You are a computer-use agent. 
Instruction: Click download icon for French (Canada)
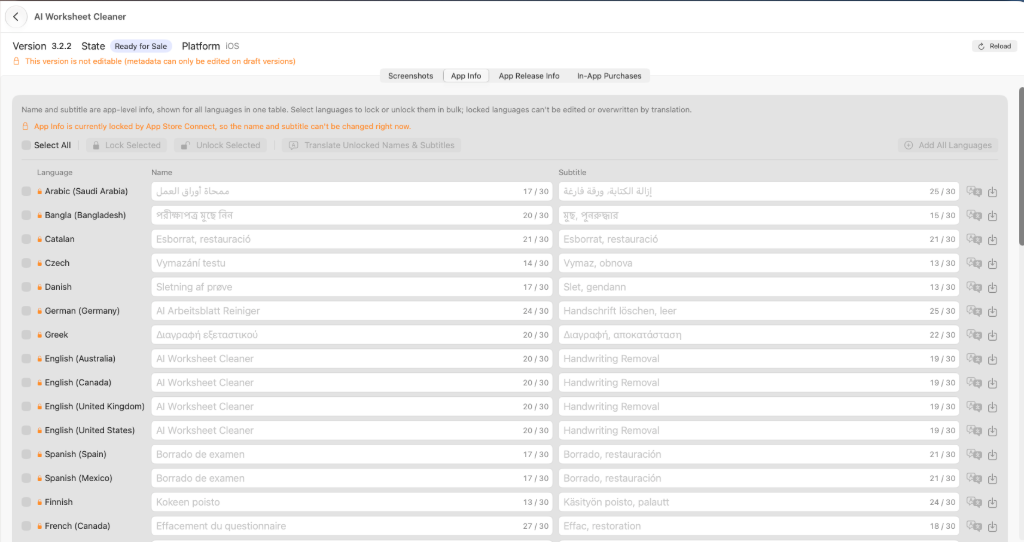993,526
